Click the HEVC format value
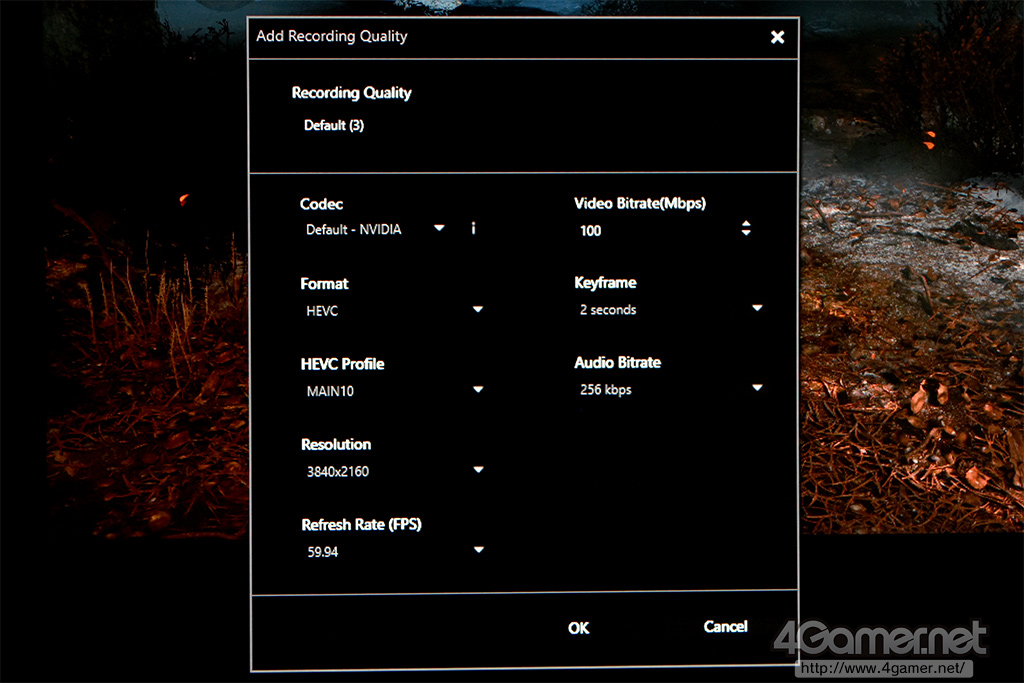Image resolution: width=1024 pixels, height=683 pixels. coord(322,311)
